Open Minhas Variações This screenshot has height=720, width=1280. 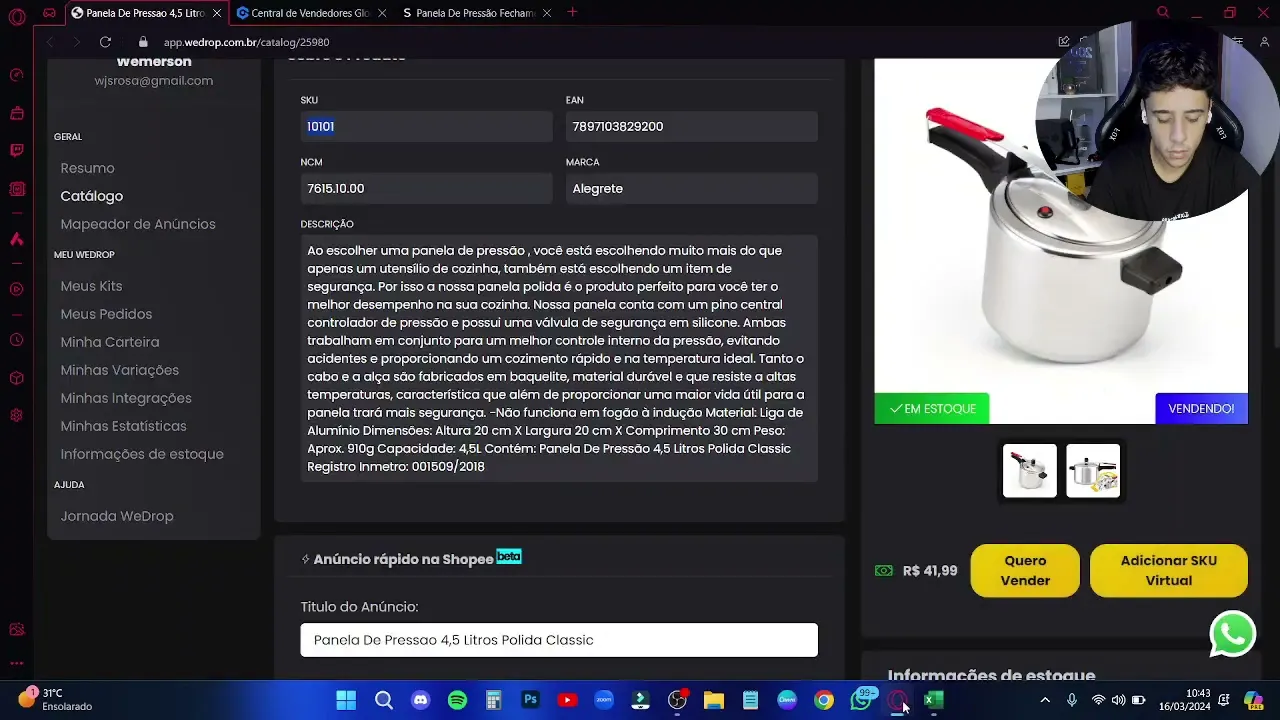point(119,370)
